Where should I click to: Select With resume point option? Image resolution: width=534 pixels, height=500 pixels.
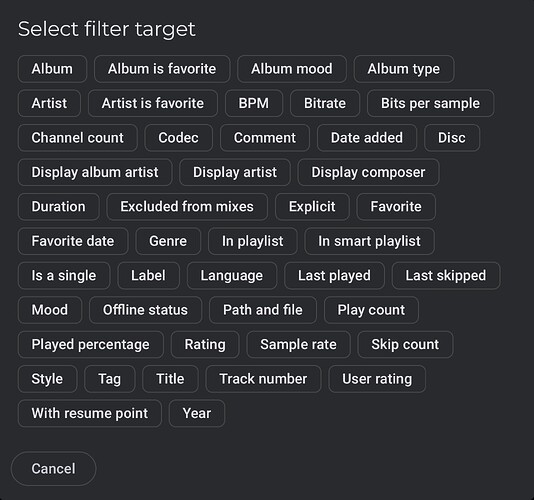(90, 413)
